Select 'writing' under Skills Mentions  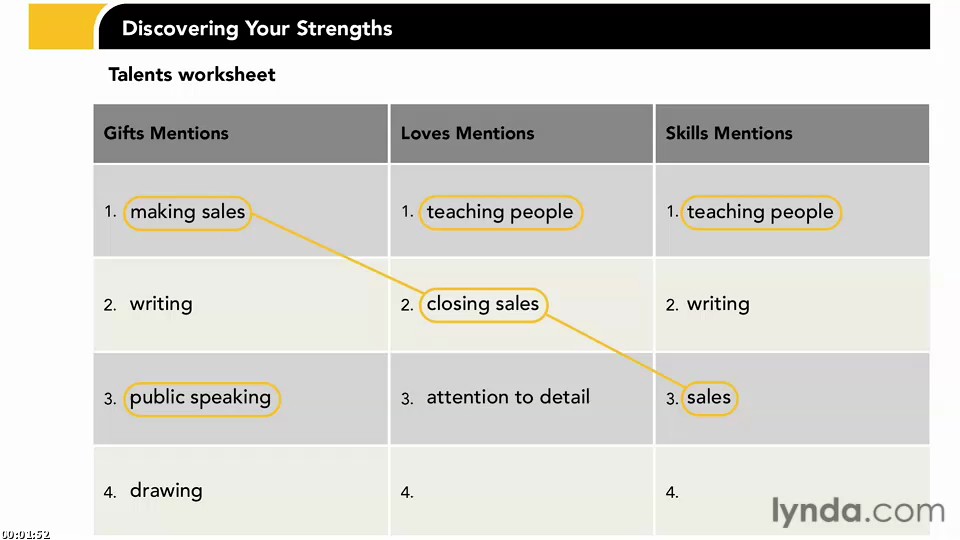coord(718,304)
